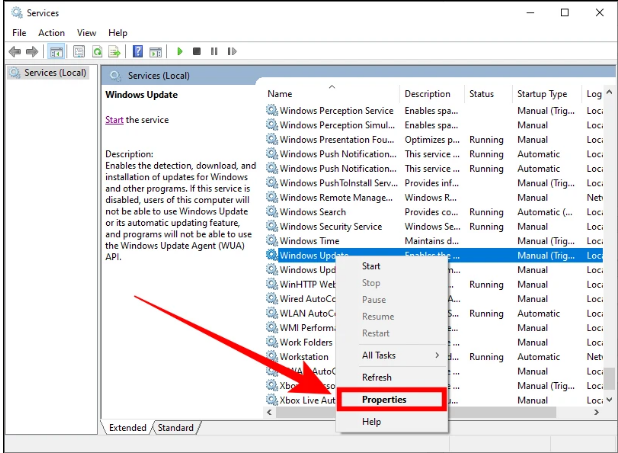Image resolution: width=618 pixels, height=453 pixels.
Task: Click the Export List toolbar icon
Action: [x=115, y=51]
